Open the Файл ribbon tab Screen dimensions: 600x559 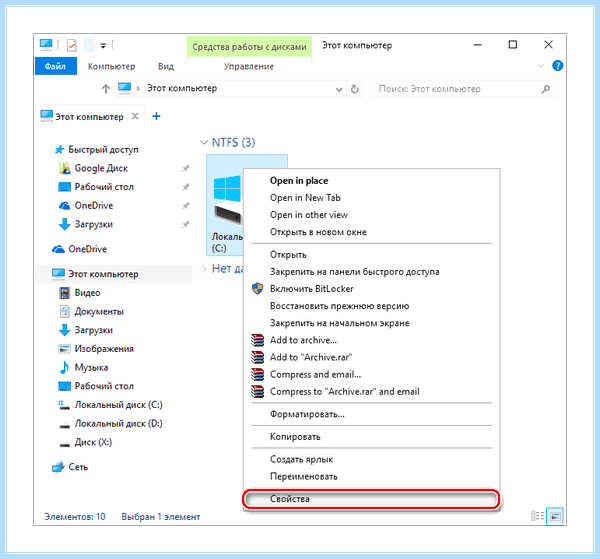[55, 66]
